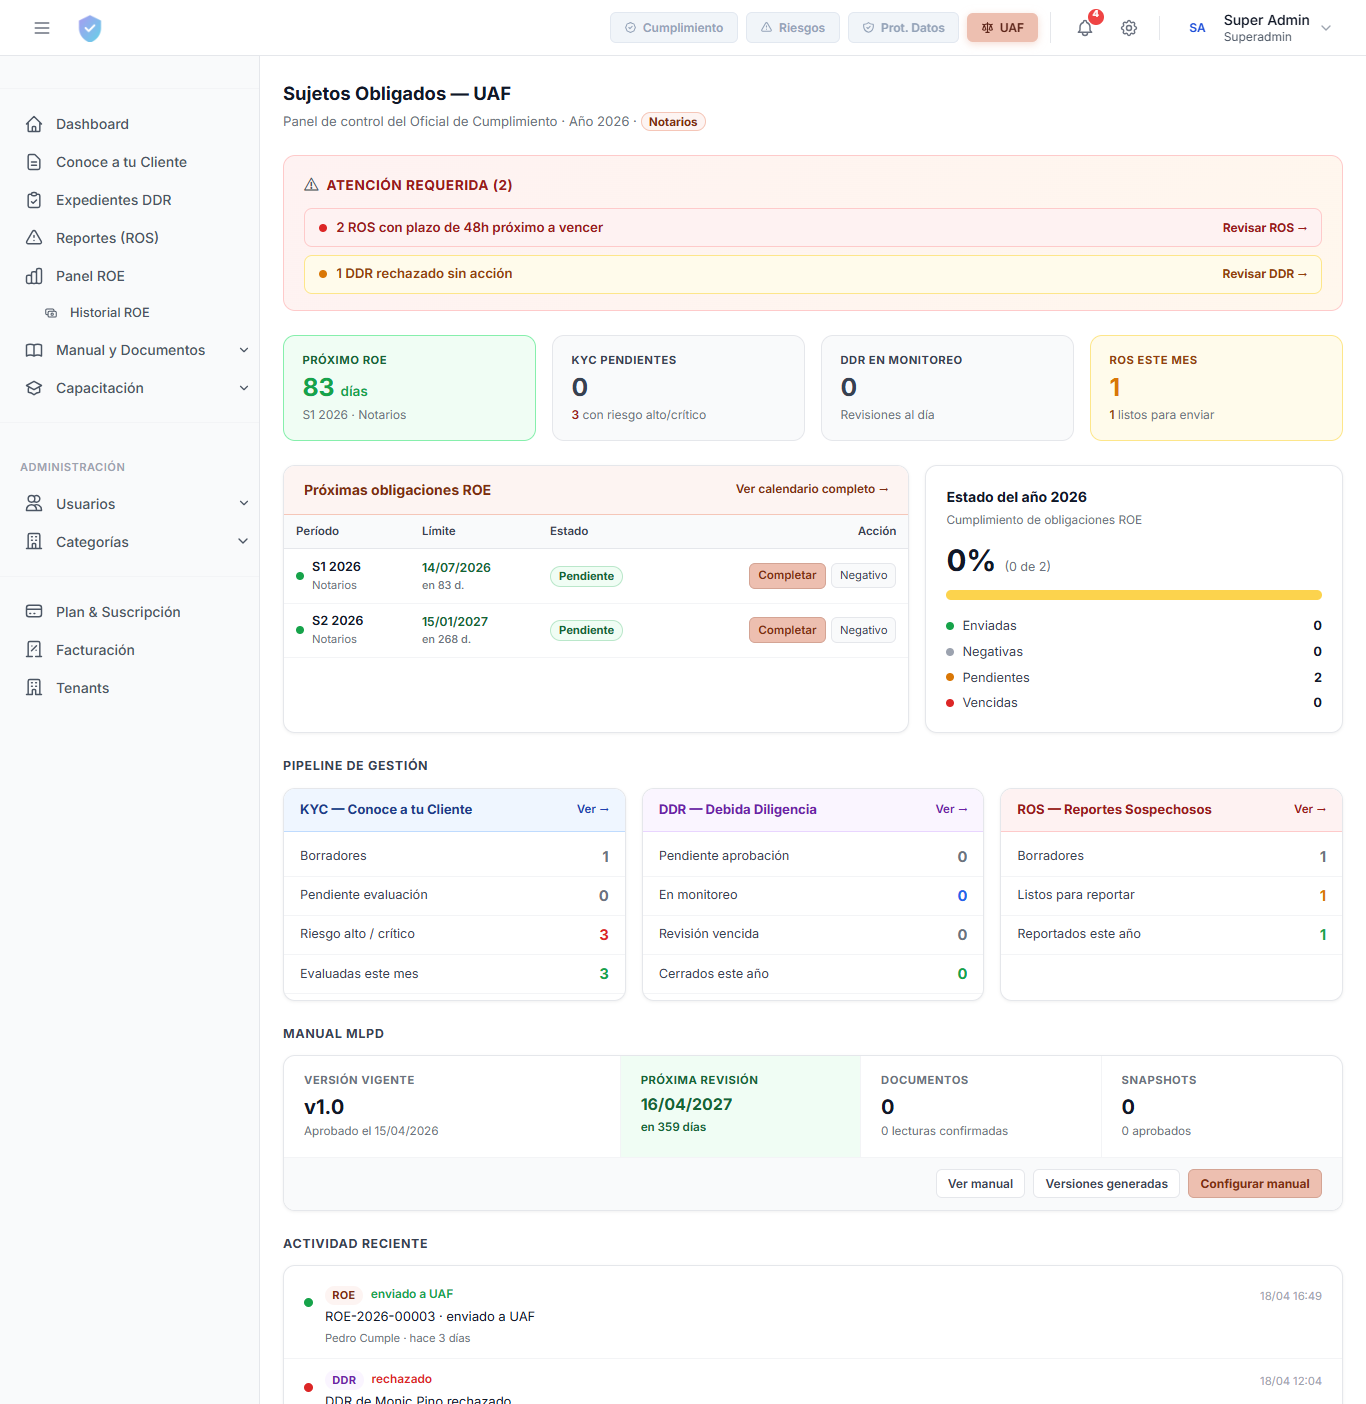
Task: Click the Expedientes DDR clipboard icon
Action: click(34, 200)
